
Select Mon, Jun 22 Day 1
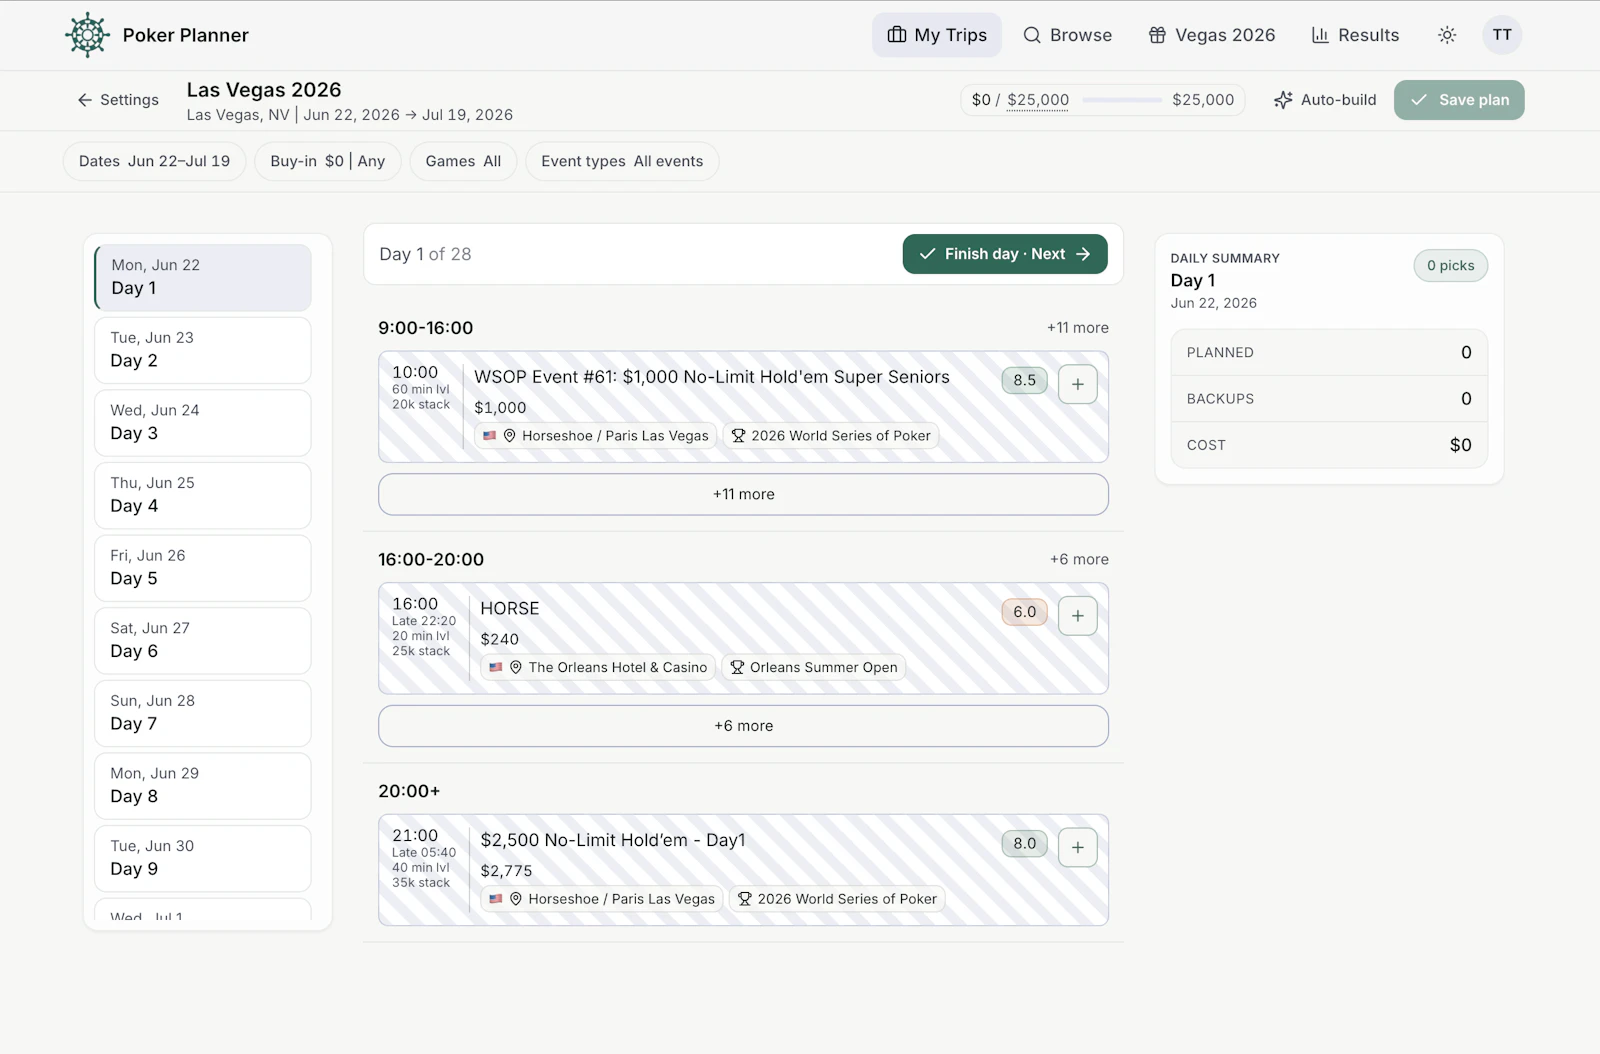[203, 277]
